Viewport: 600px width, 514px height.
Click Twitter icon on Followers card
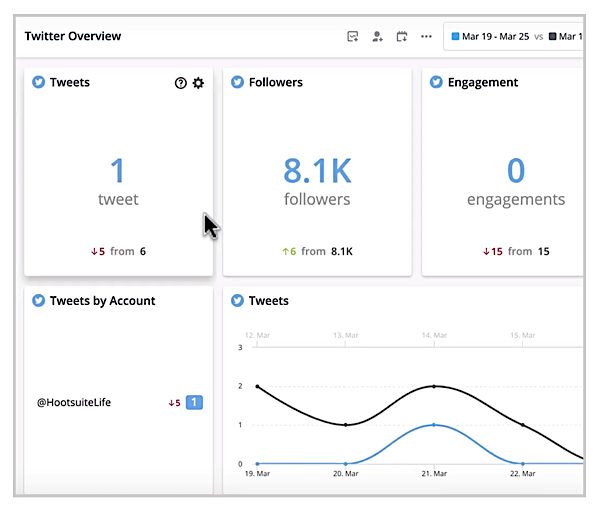coord(238,82)
